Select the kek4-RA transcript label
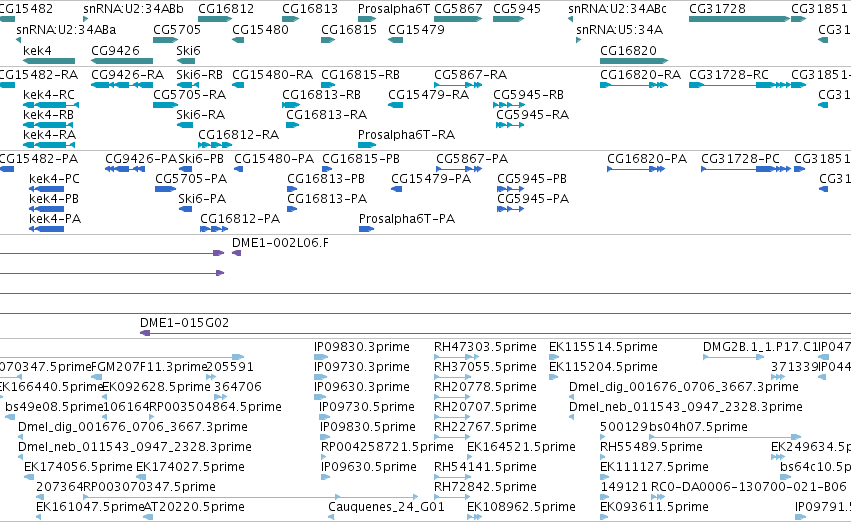Screen dimensions: 851x522 coord(49,135)
